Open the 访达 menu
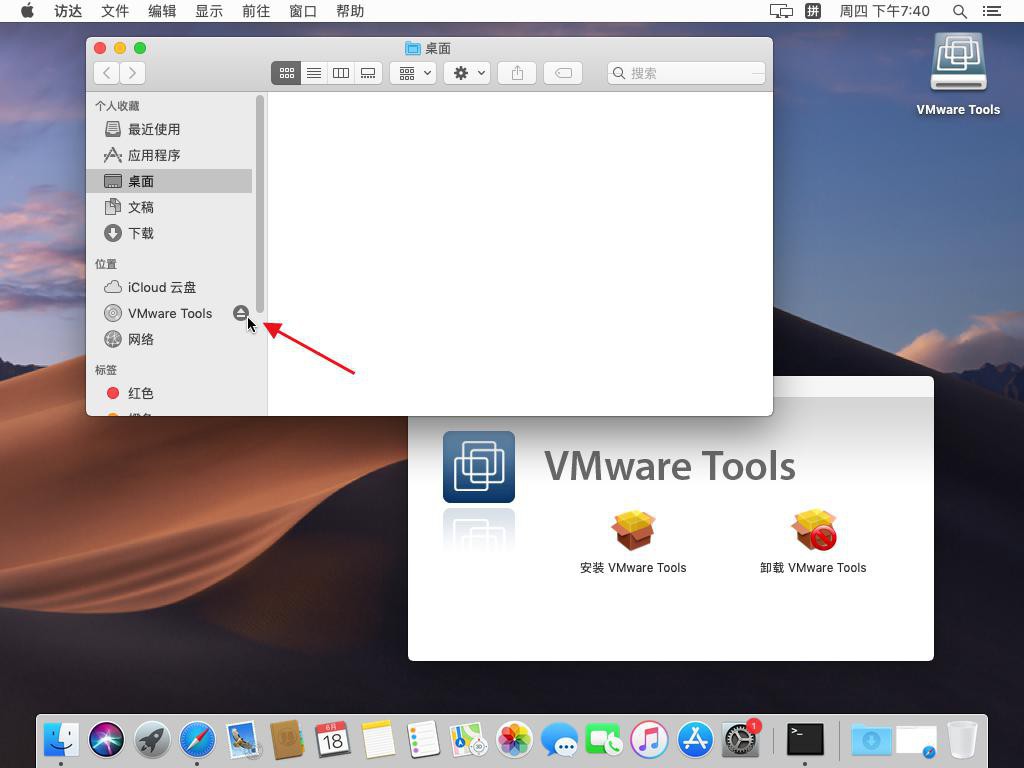1024x768 pixels. pyautogui.click(x=68, y=11)
